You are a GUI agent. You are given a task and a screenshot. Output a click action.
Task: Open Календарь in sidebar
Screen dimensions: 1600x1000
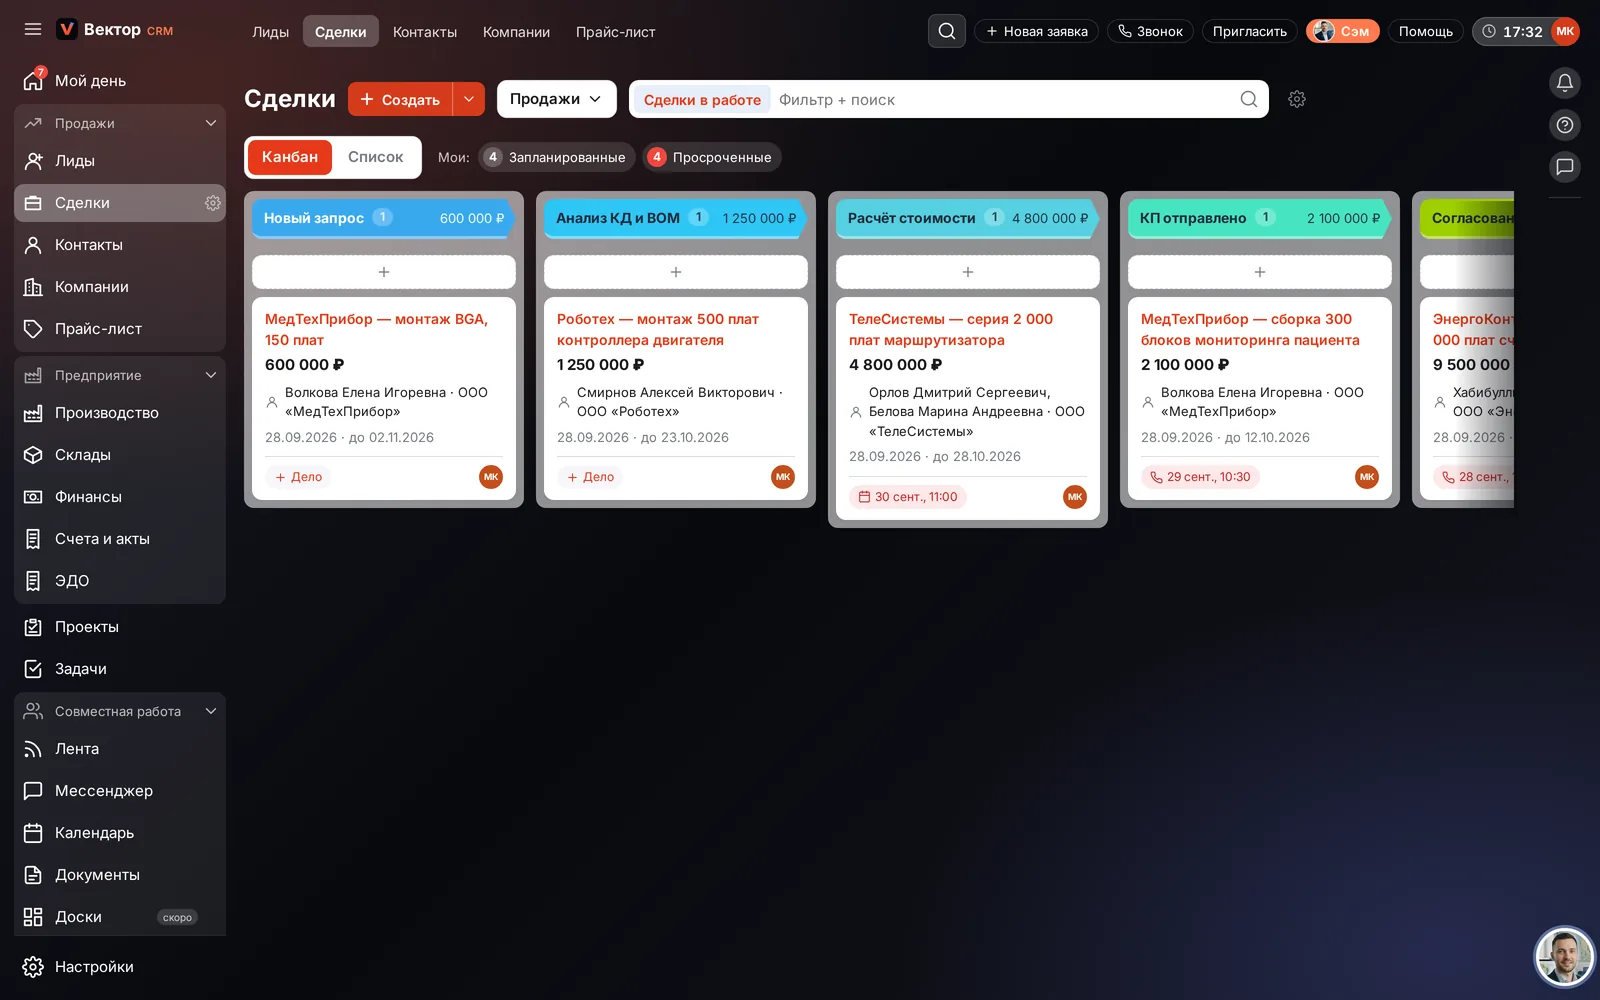click(120, 833)
